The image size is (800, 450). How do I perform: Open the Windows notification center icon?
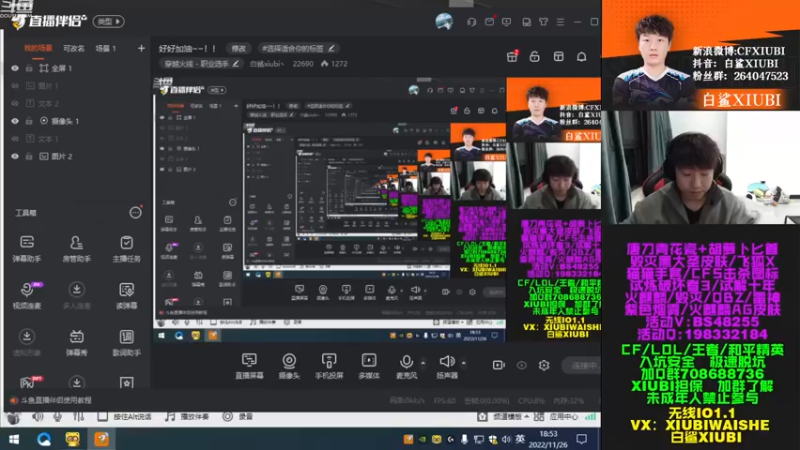tap(581, 439)
